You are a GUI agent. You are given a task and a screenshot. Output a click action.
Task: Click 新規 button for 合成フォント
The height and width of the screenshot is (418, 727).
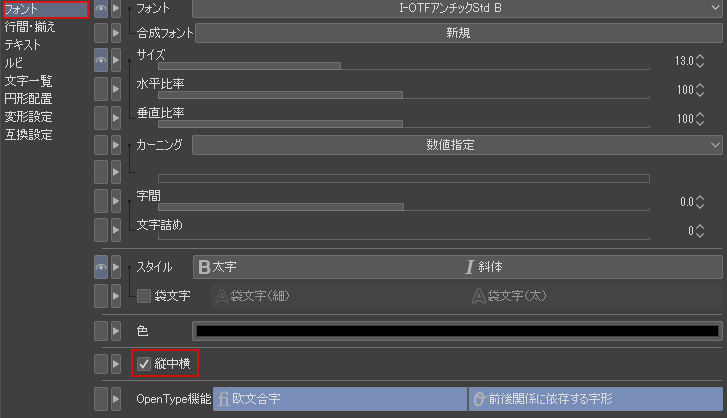457,33
